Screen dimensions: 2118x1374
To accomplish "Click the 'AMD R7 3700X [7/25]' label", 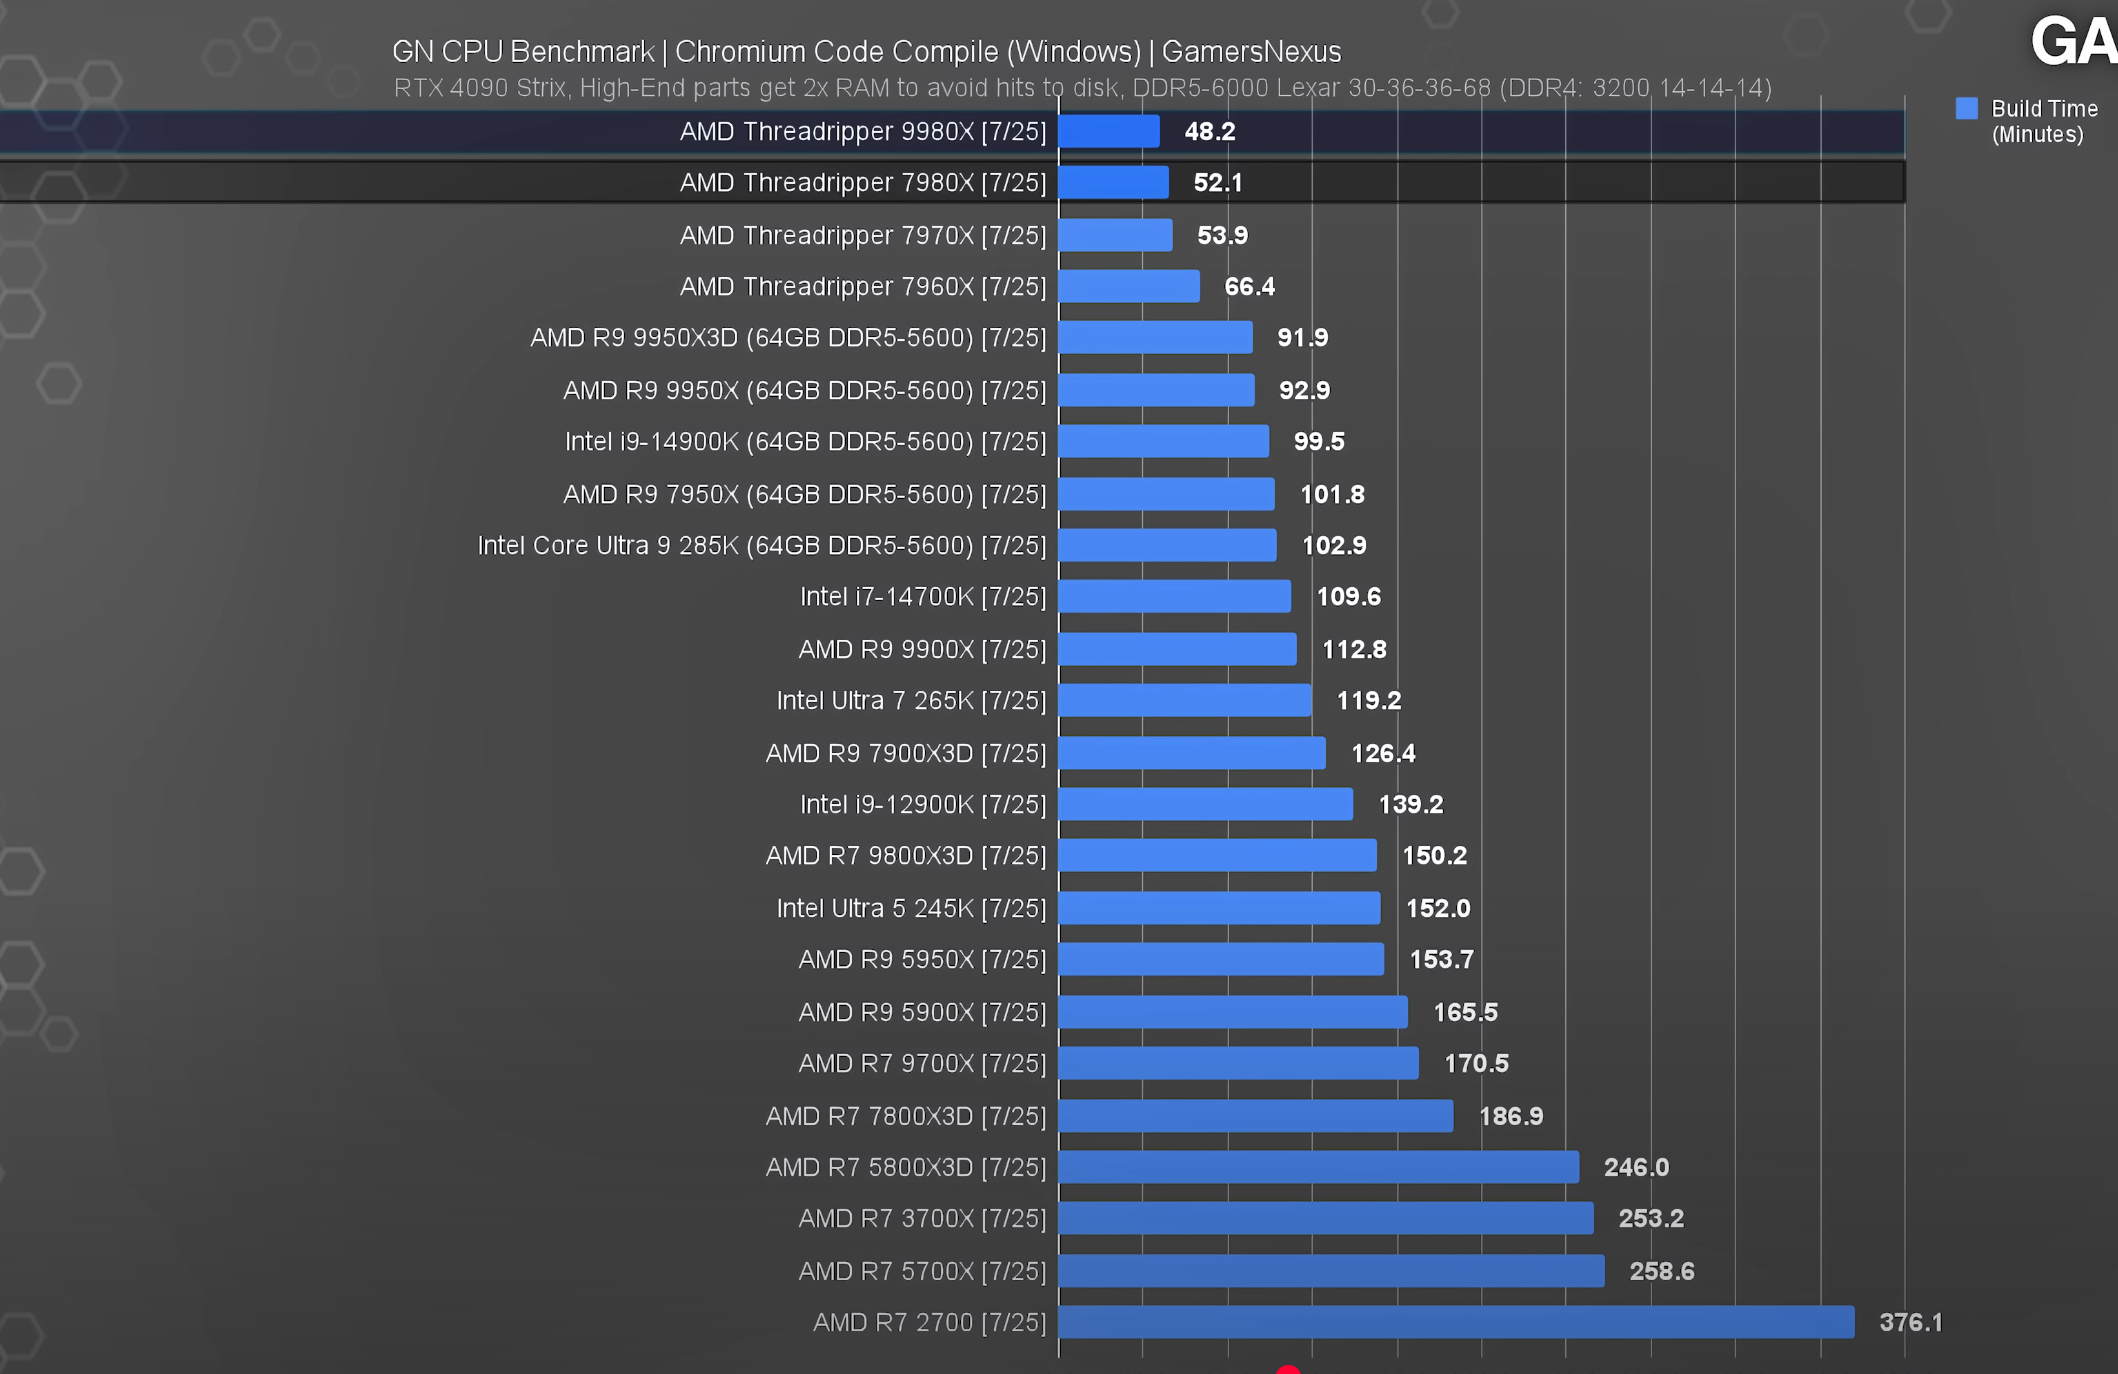I will [x=922, y=1218].
